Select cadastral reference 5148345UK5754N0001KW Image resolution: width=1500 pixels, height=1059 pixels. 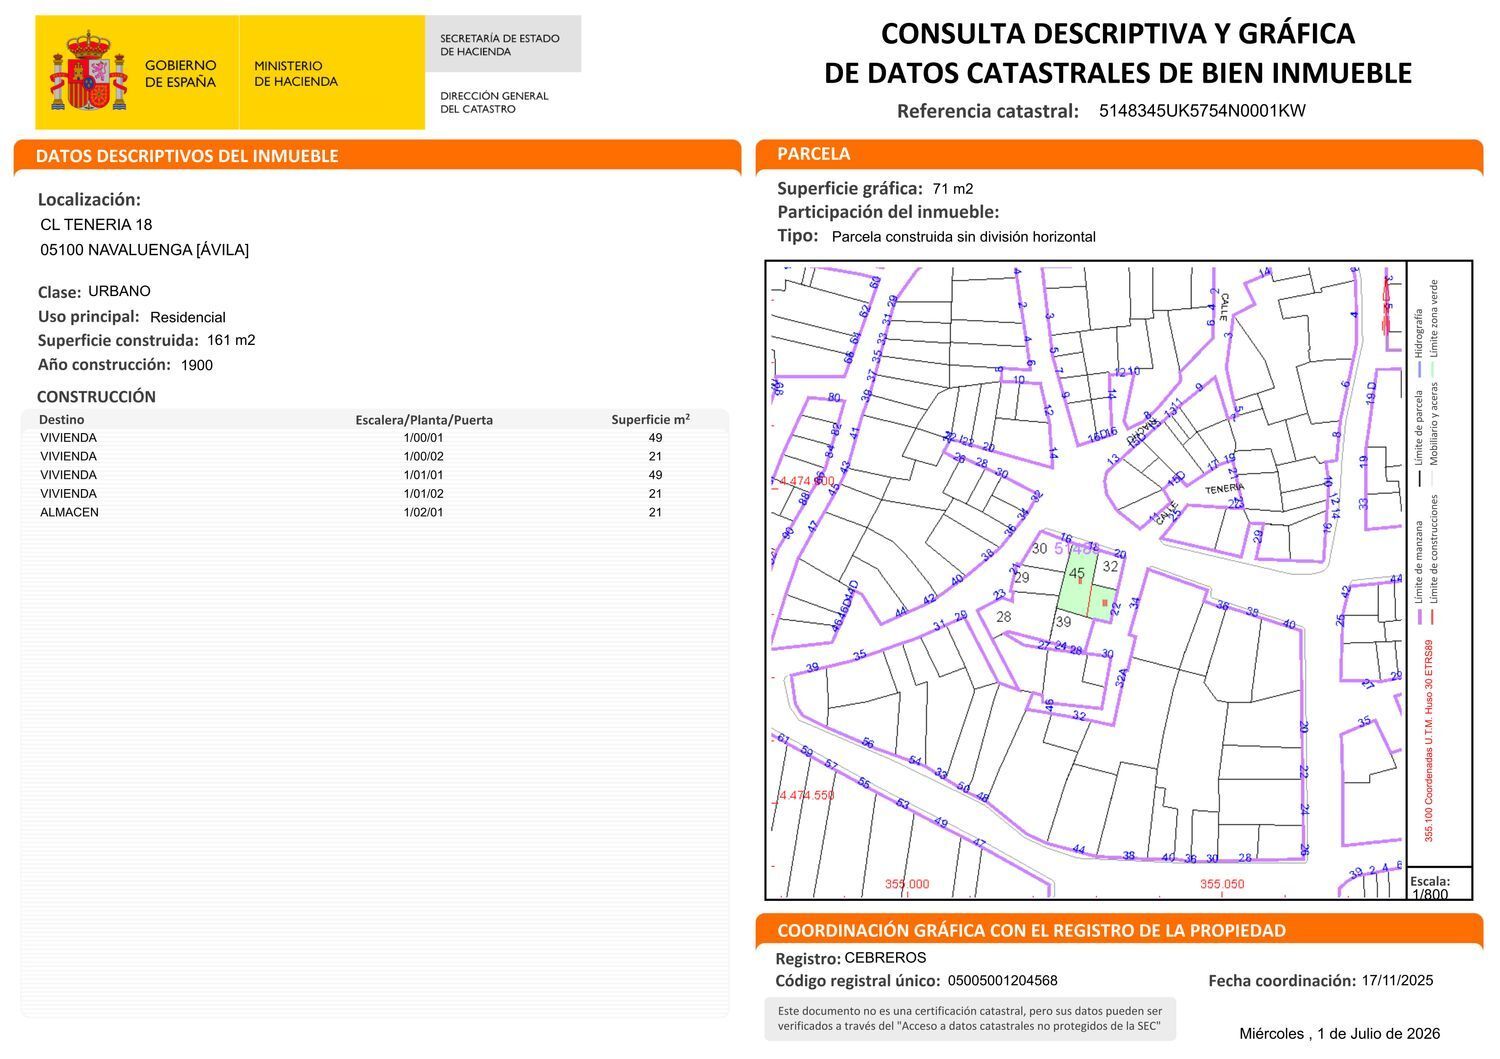pyautogui.click(x=1202, y=111)
